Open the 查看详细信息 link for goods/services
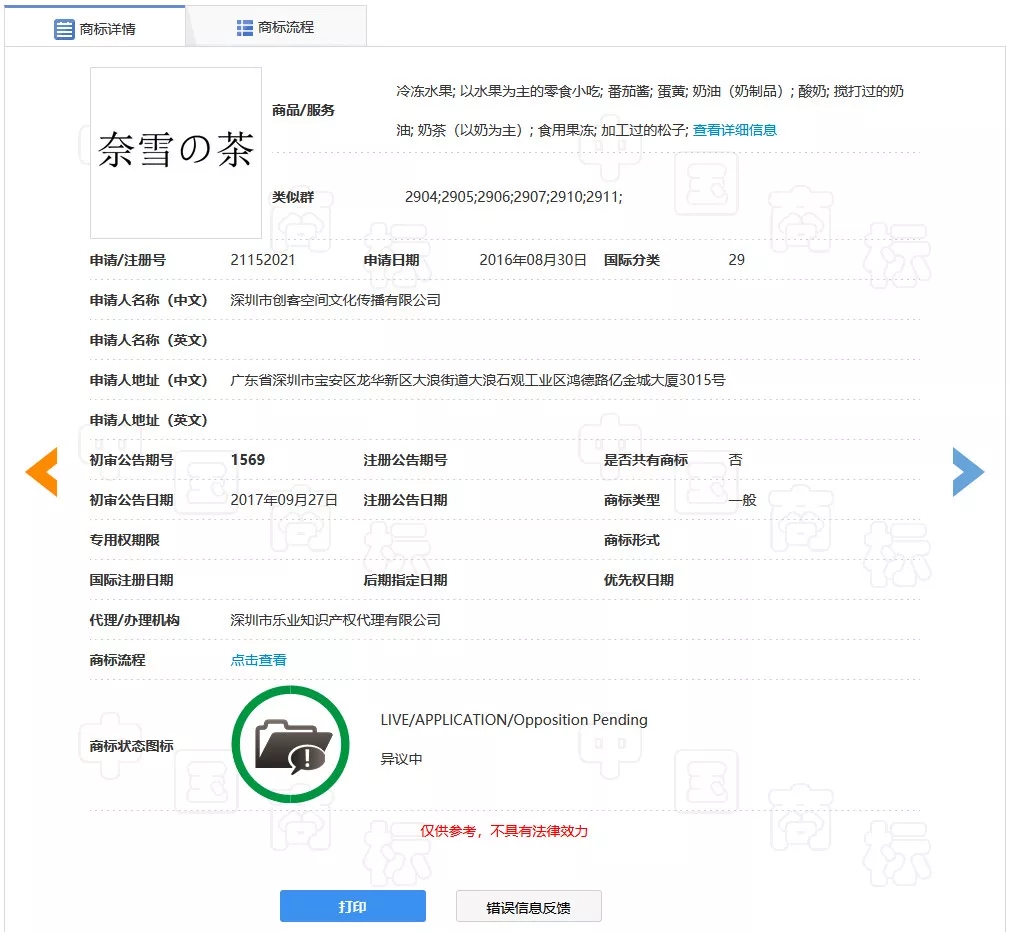This screenshot has width=1010, height=932. click(735, 130)
